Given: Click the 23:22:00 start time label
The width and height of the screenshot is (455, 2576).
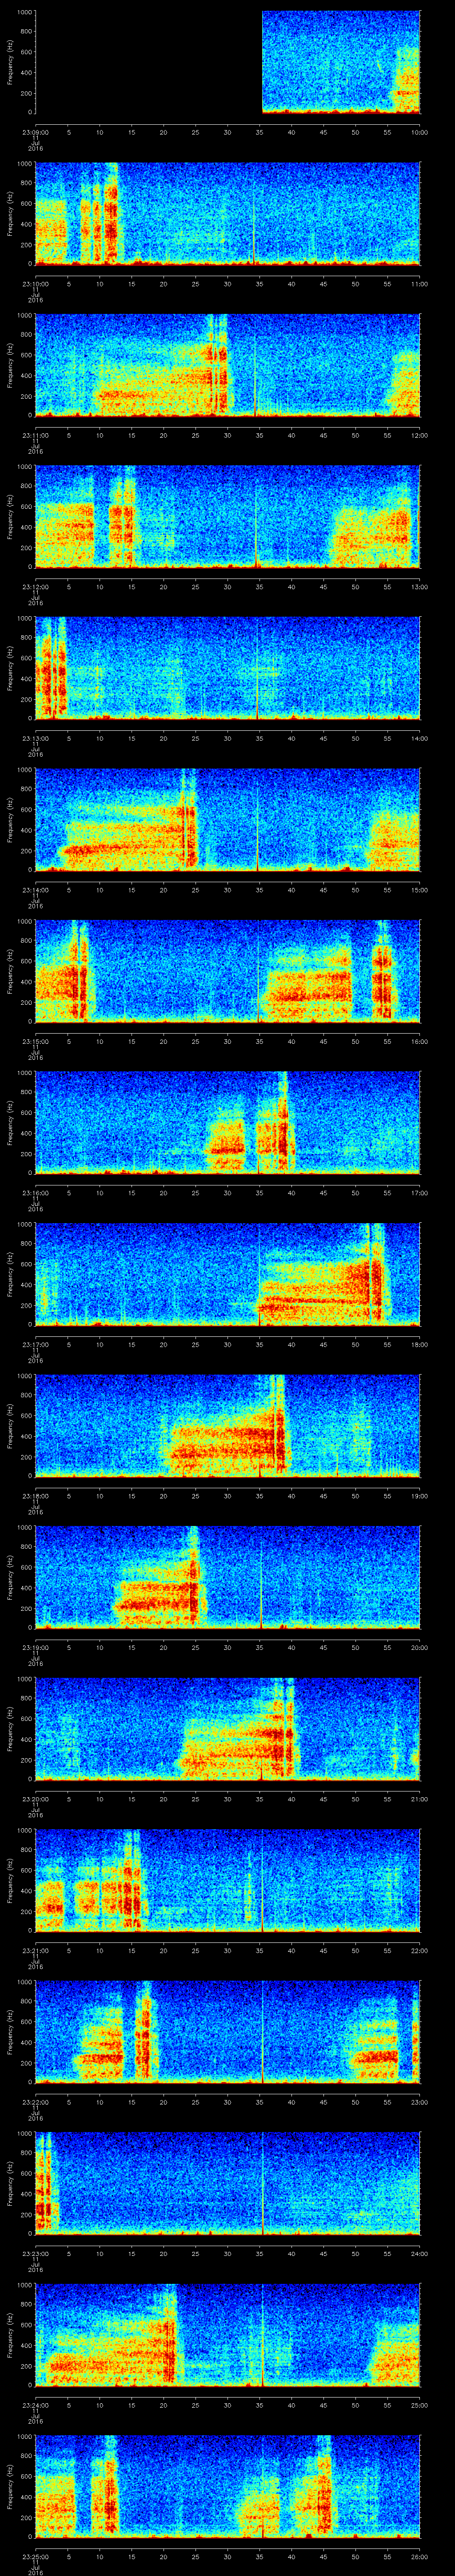Looking at the screenshot, I should click(x=35, y=2102).
